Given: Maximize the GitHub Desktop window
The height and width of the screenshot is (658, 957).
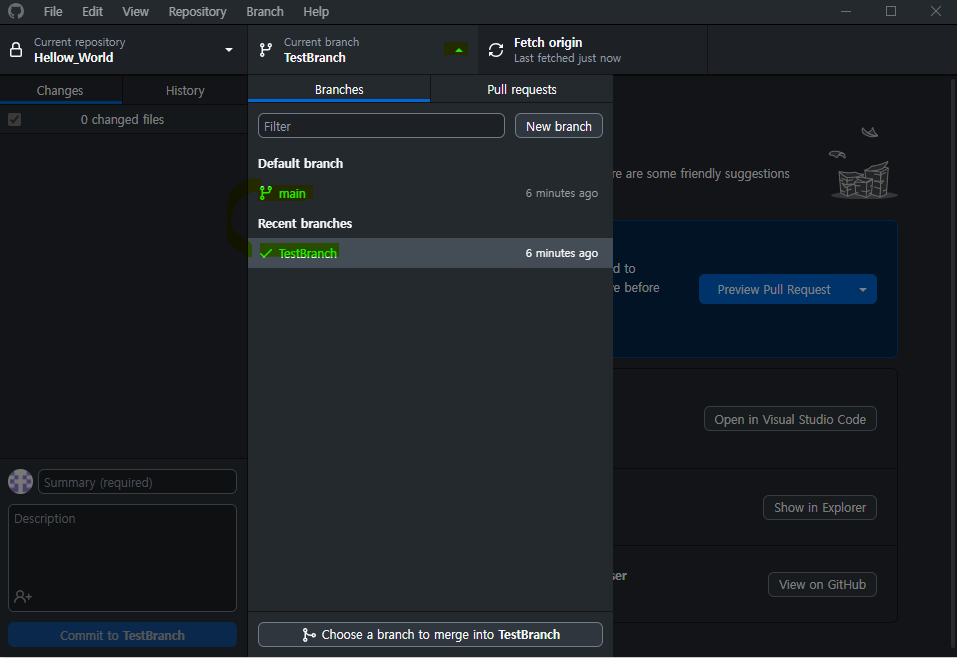Looking at the screenshot, I should (x=891, y=11).
